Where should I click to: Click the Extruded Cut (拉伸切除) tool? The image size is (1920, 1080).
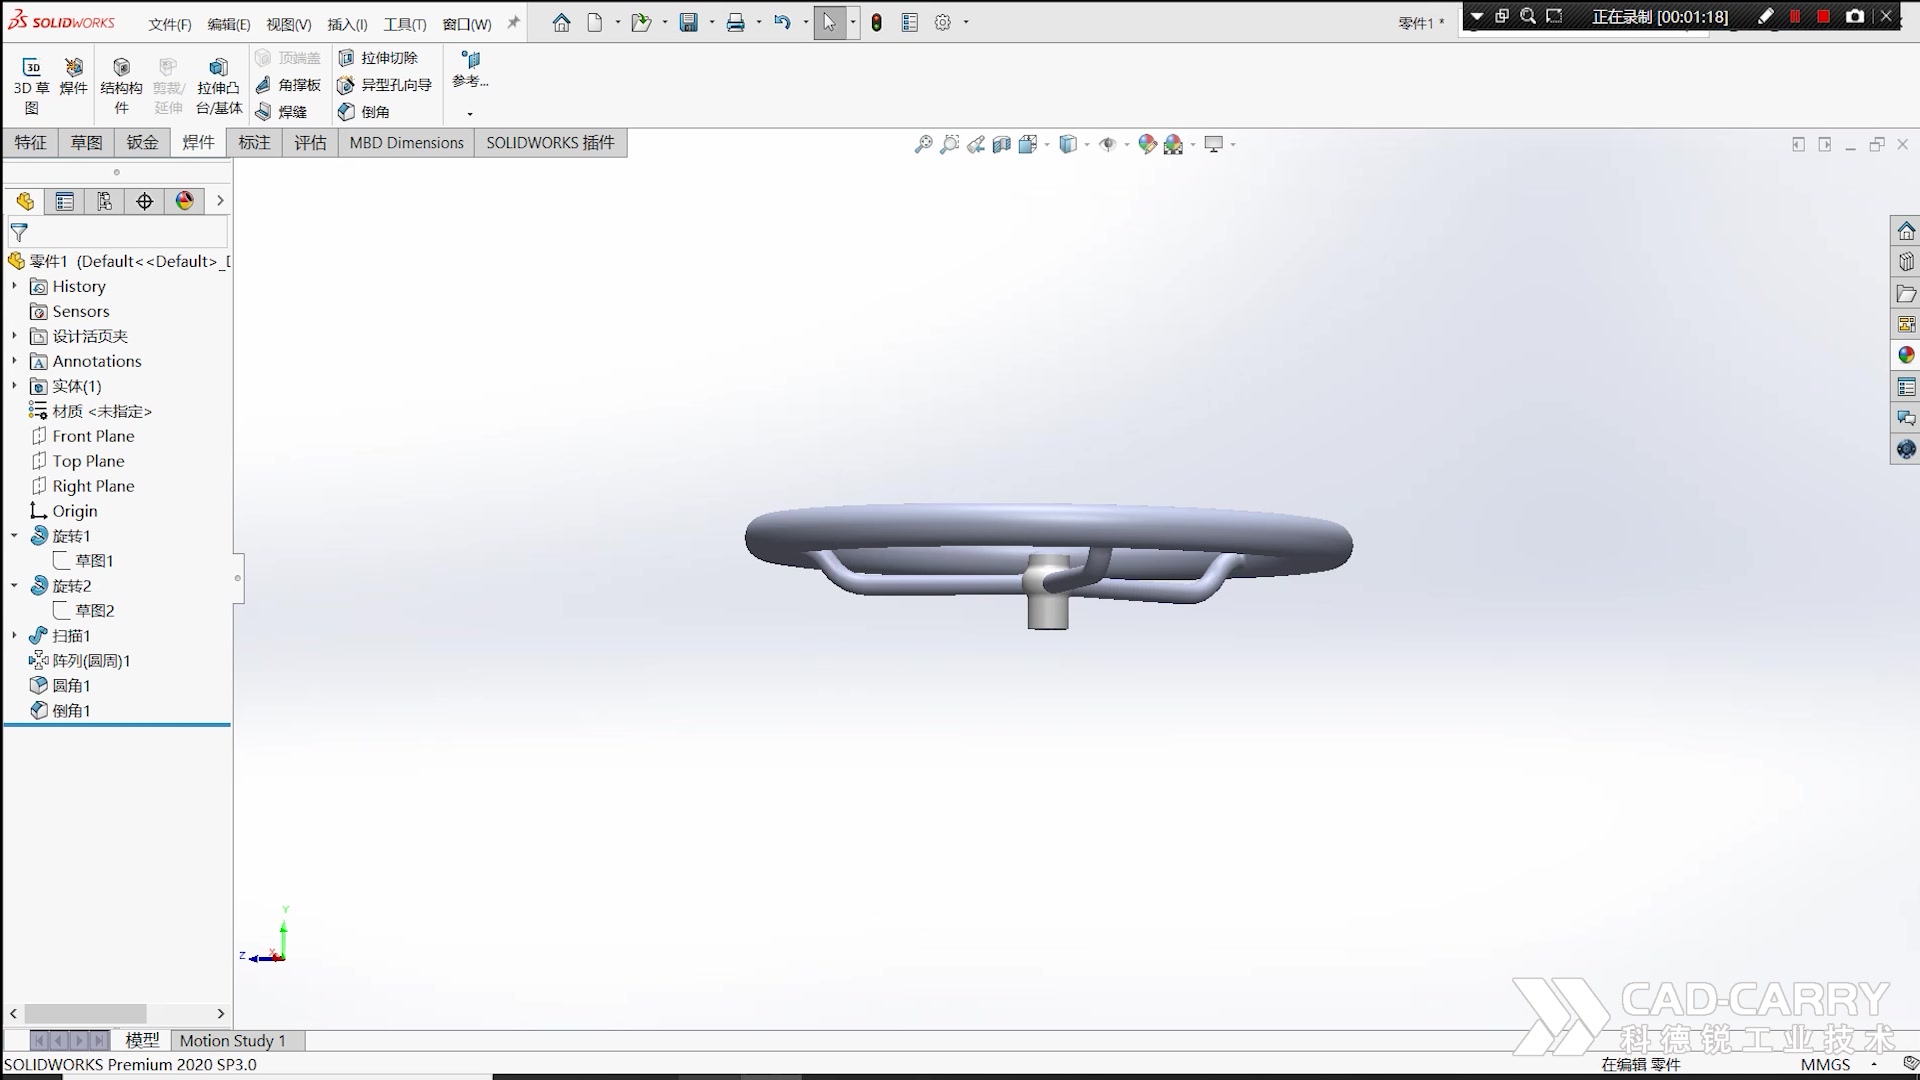[378, 58]
